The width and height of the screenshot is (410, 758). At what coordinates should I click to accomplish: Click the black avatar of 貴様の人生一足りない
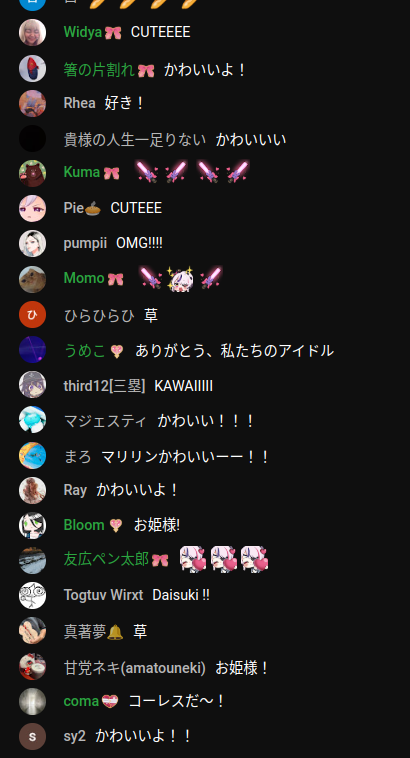[32, 138]
